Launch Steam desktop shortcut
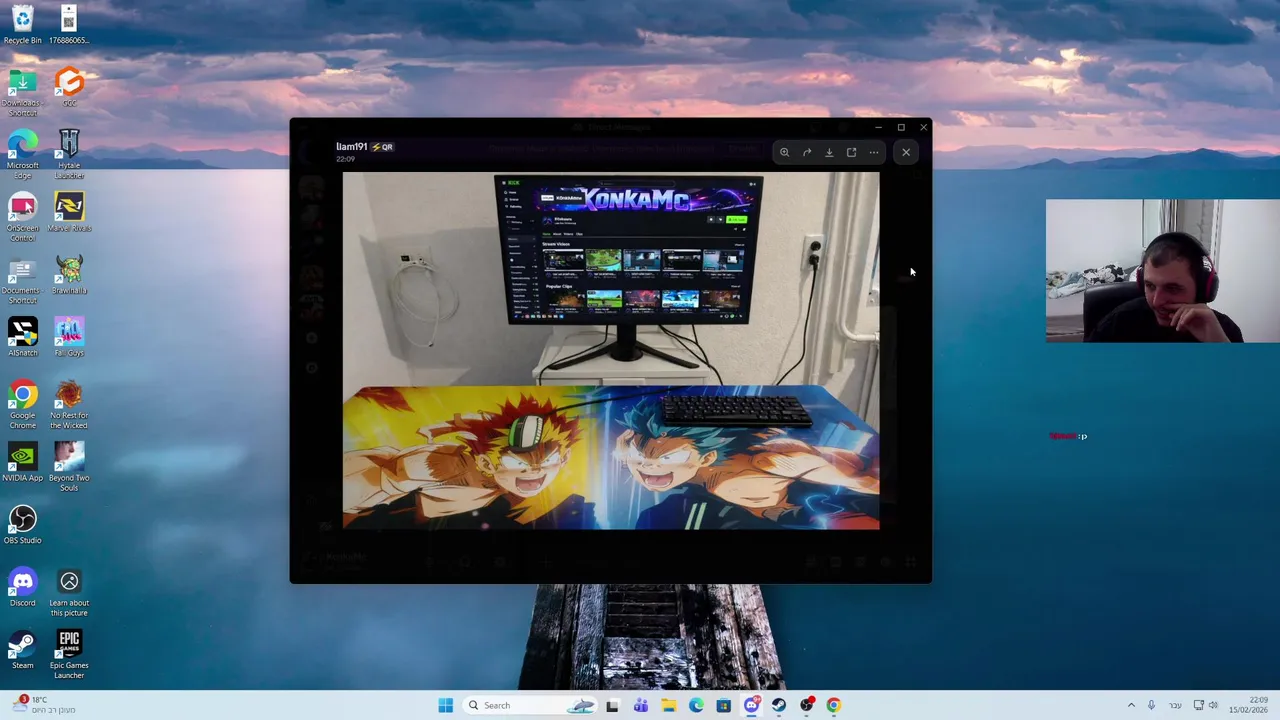The height and width of the screenshot is (720, 1280). point(22,649)
